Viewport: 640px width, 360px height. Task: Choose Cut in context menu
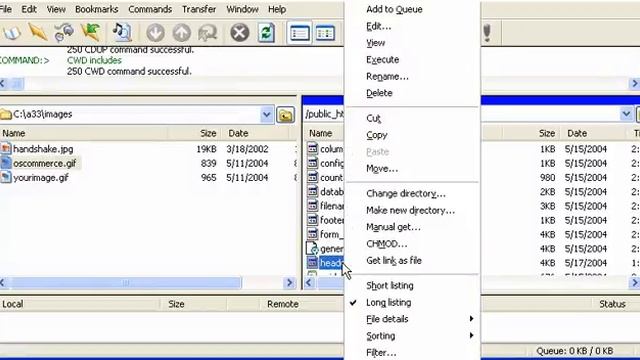373,118
